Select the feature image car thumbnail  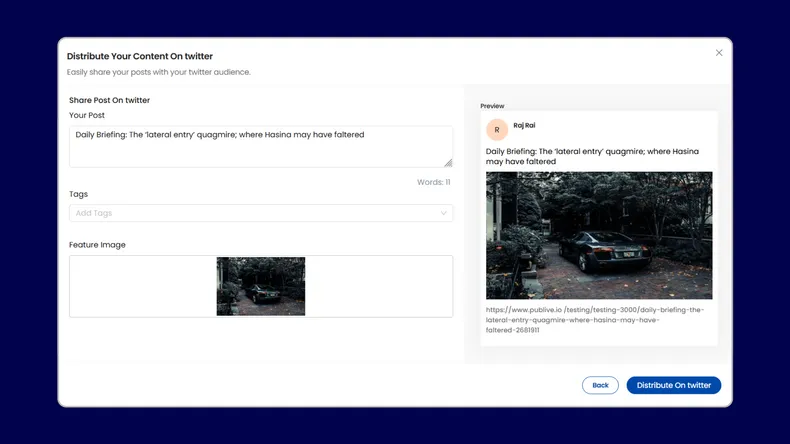pyautogui.click(x=260, y=286)
